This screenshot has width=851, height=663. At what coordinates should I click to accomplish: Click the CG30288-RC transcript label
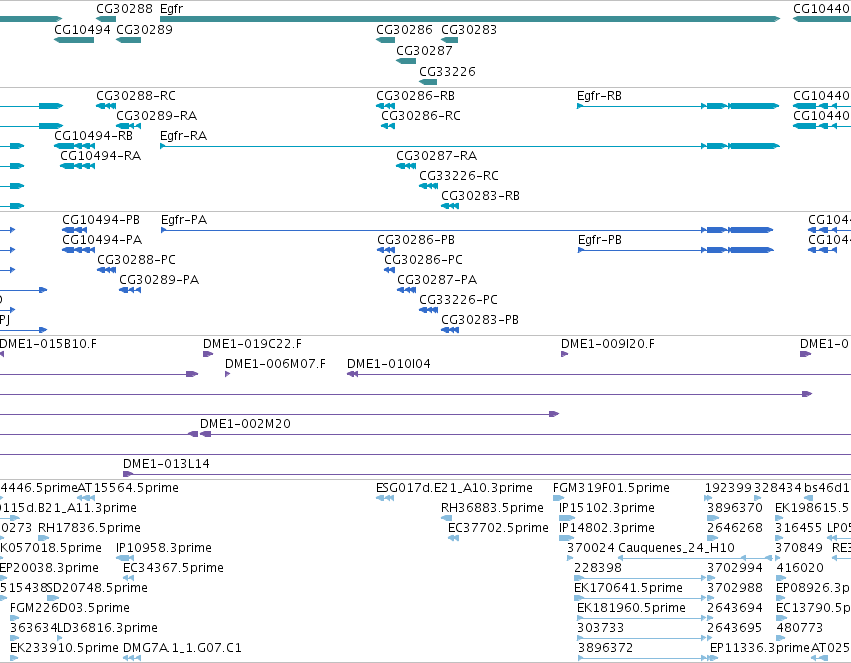coord(136,95)
